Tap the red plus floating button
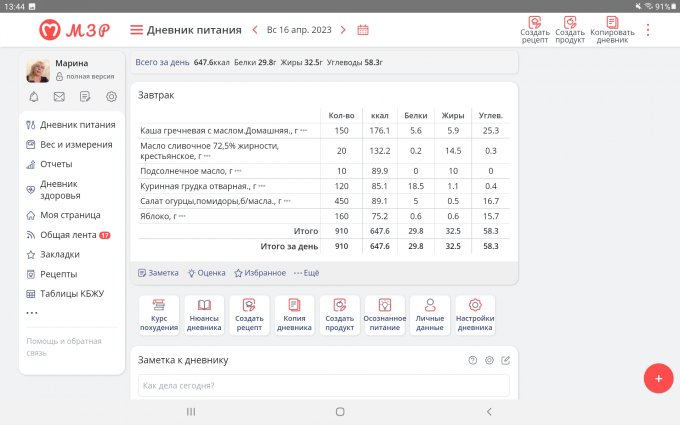 657,378
